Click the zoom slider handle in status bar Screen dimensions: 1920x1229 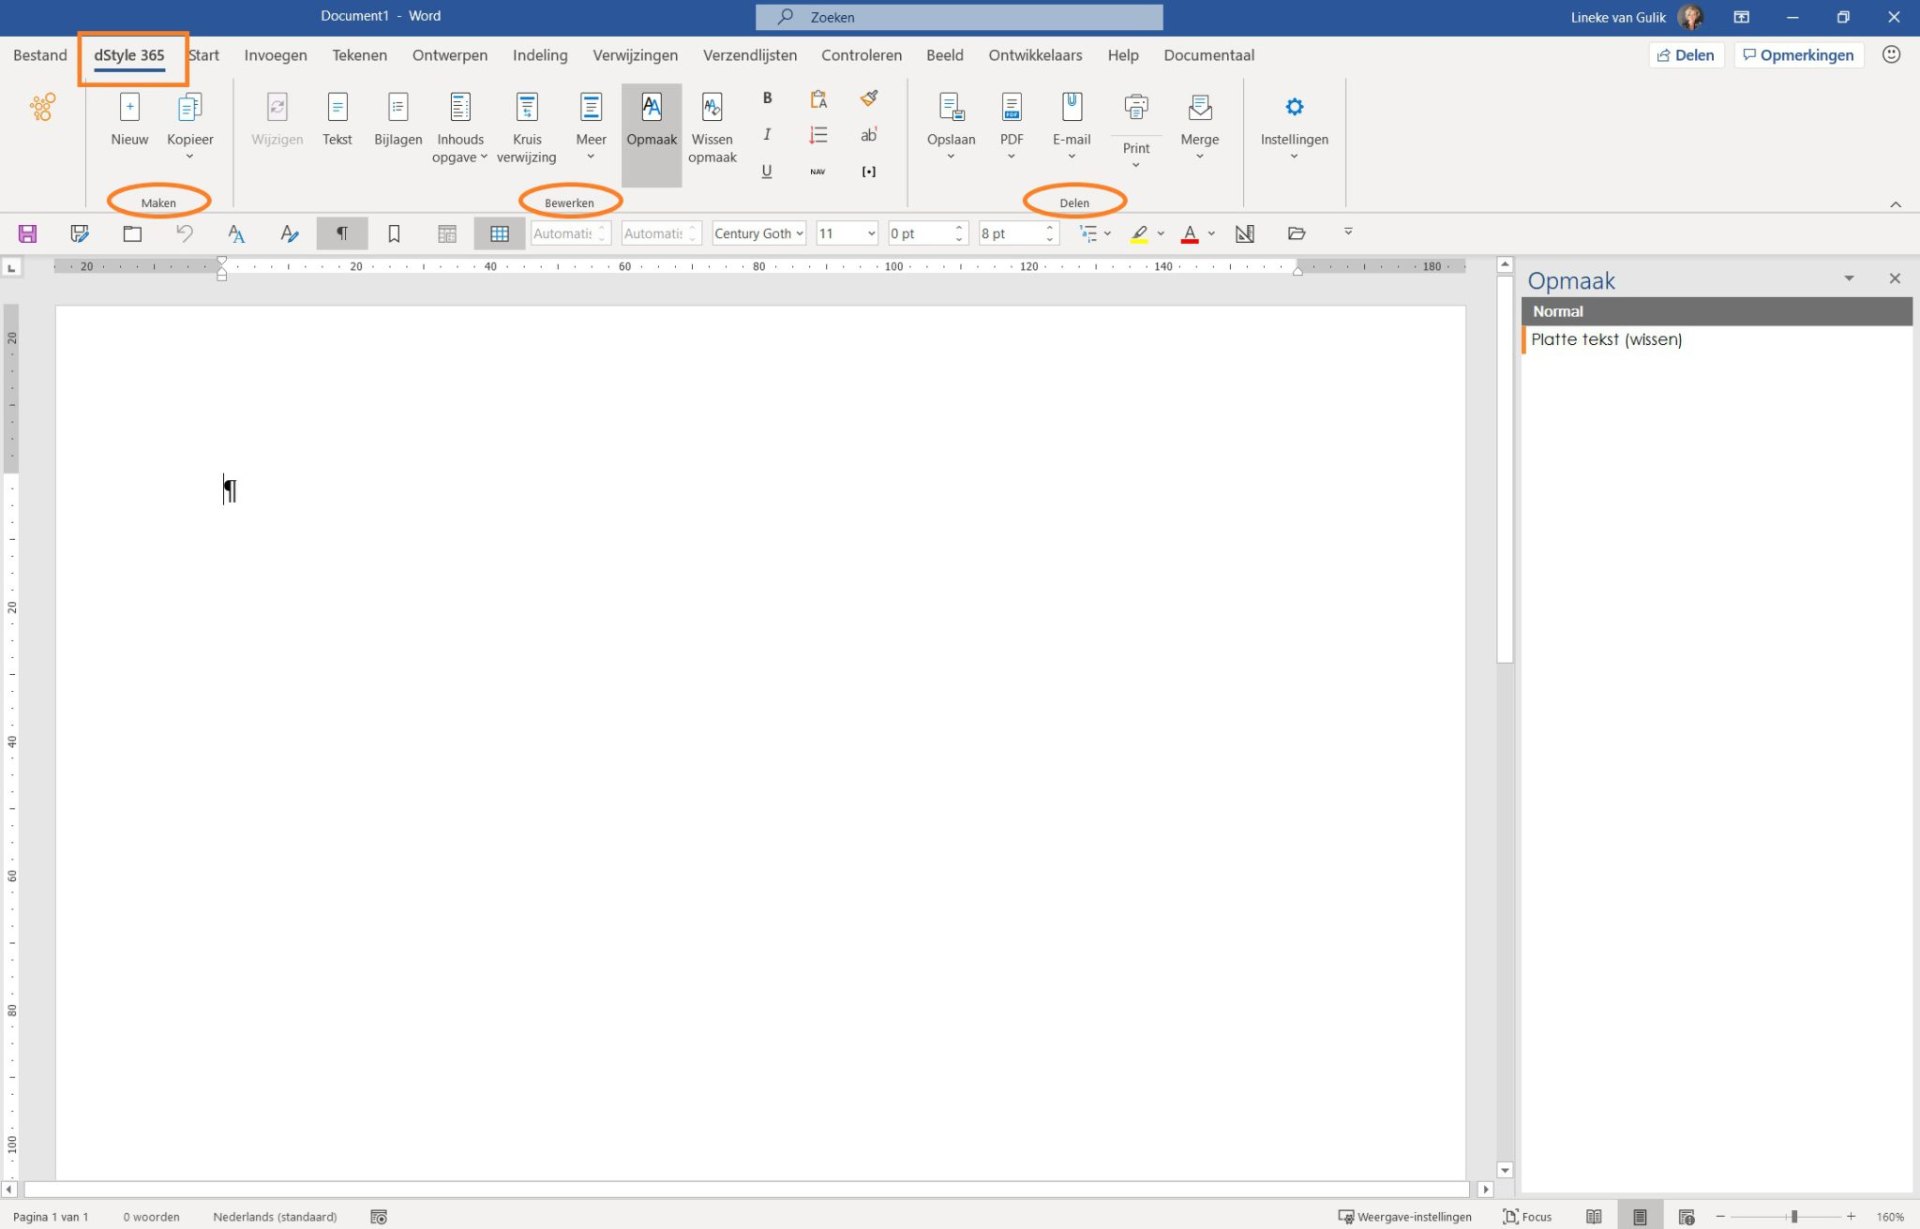[x=1794, y=1217]
